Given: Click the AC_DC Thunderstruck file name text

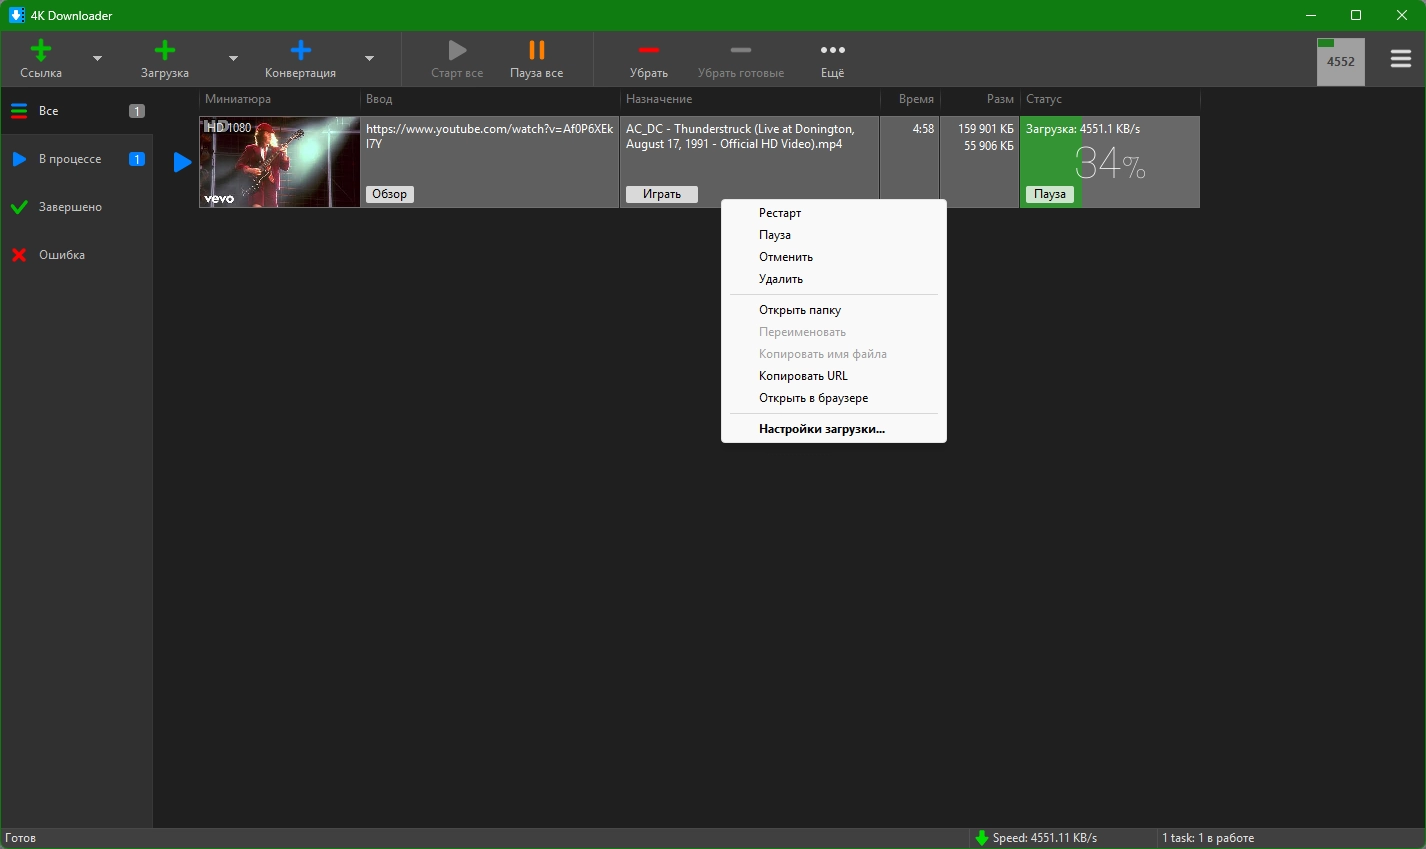Looking at the screenshot, I should click(740, 136).
